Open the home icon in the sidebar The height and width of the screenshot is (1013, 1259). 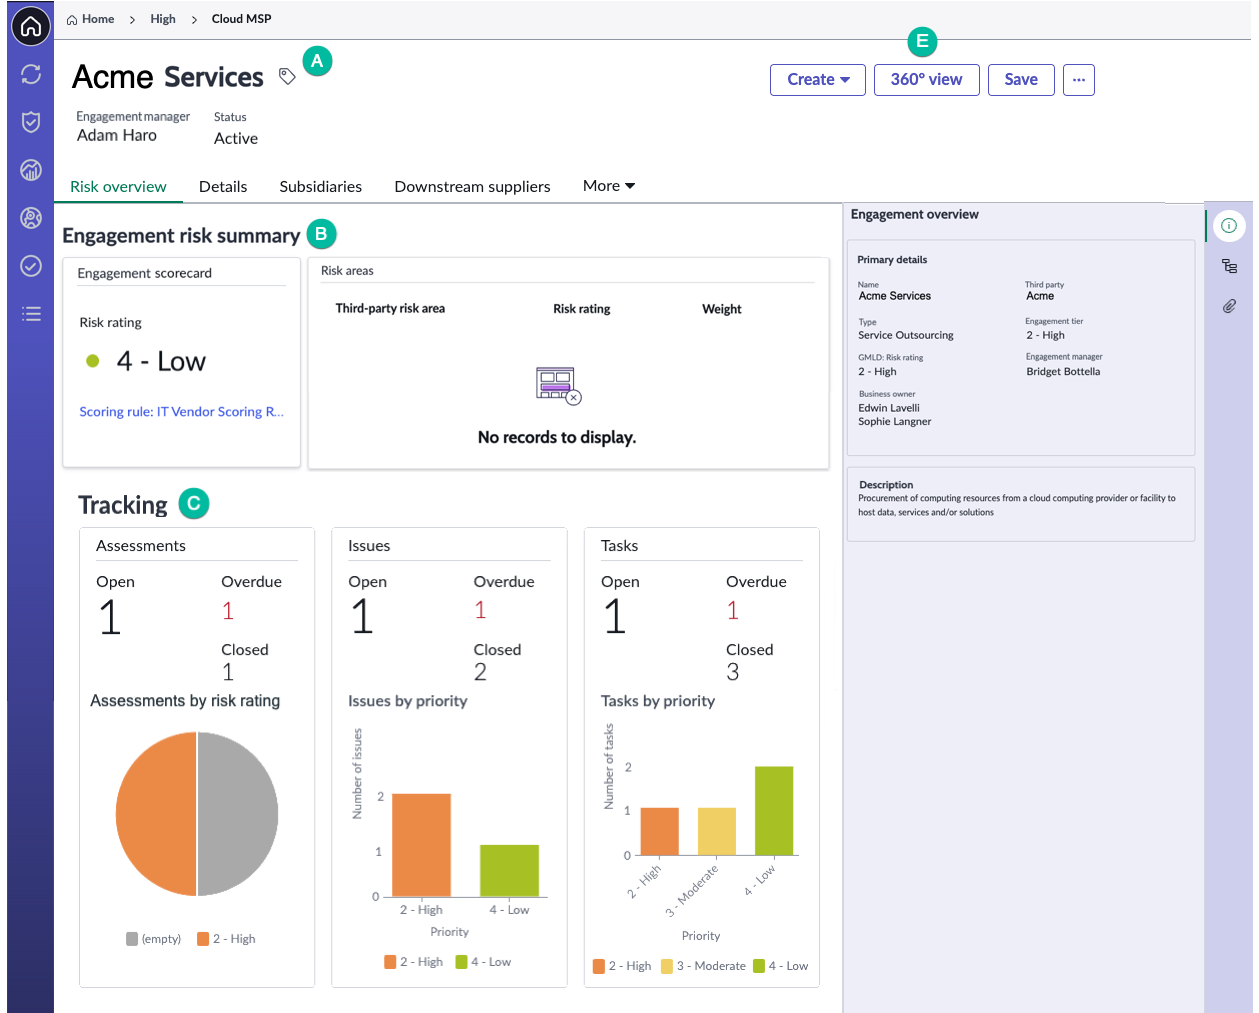[x=31, y=26]
